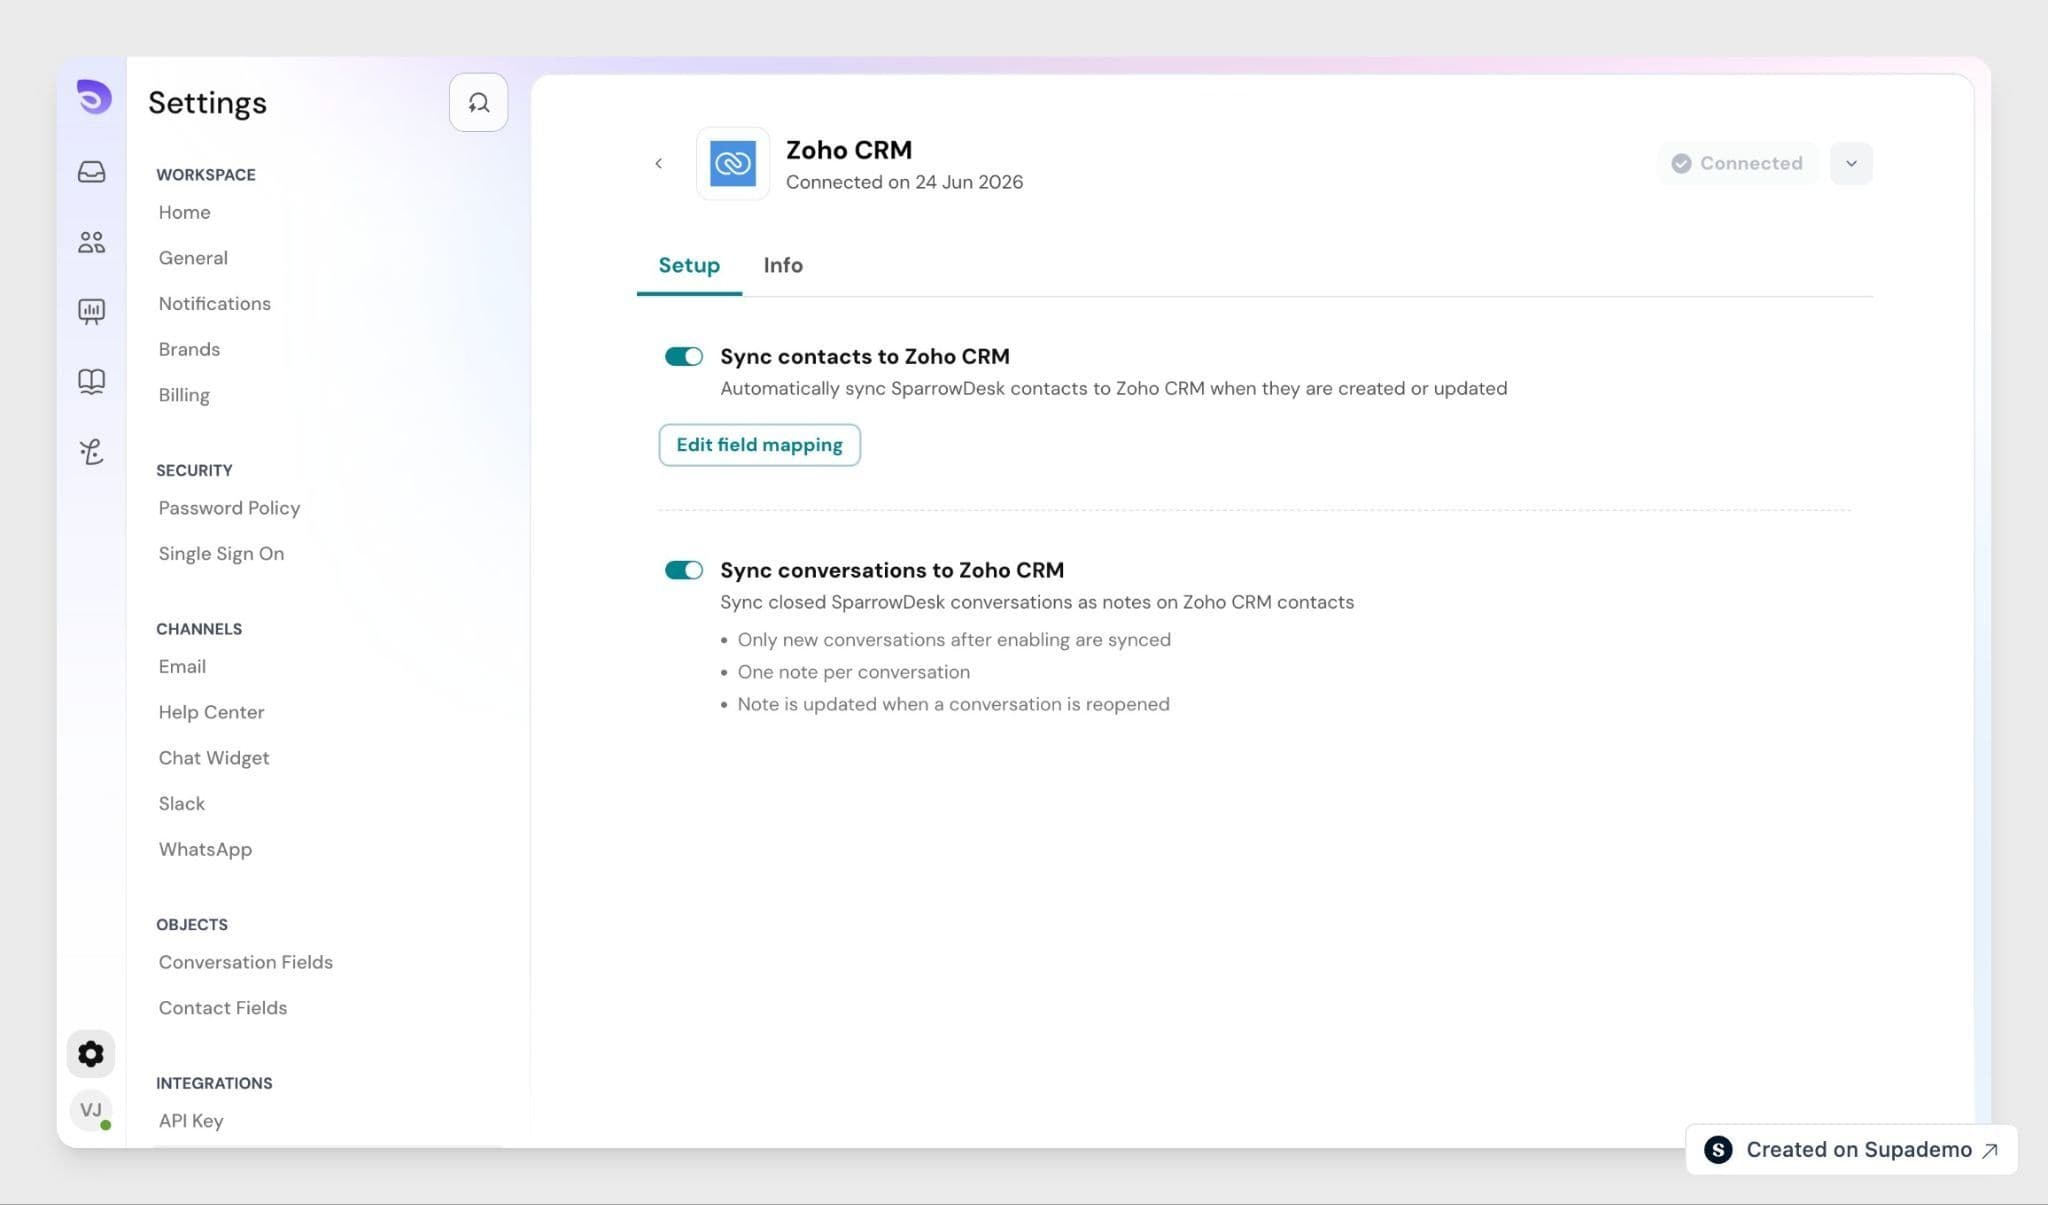Click the Zoho CRM logo
Image resolution: width=2048 pixels, height=1205 pixels.
(x=733, y=163)
